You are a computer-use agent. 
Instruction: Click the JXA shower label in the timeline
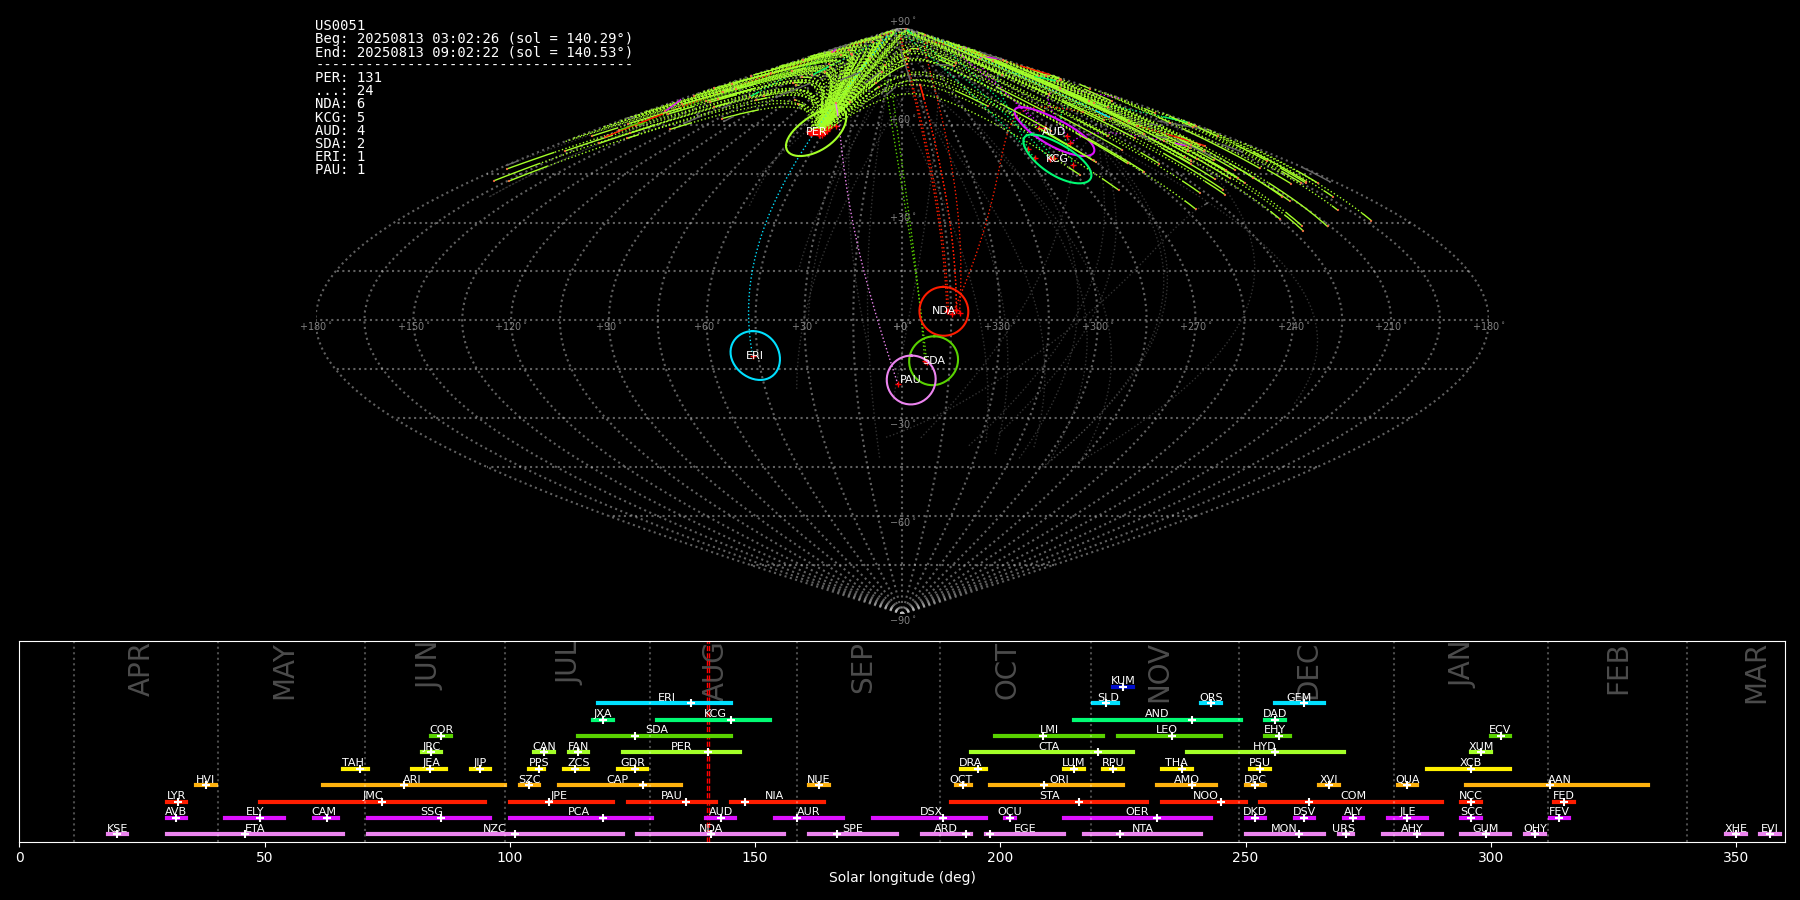[602, 713]
